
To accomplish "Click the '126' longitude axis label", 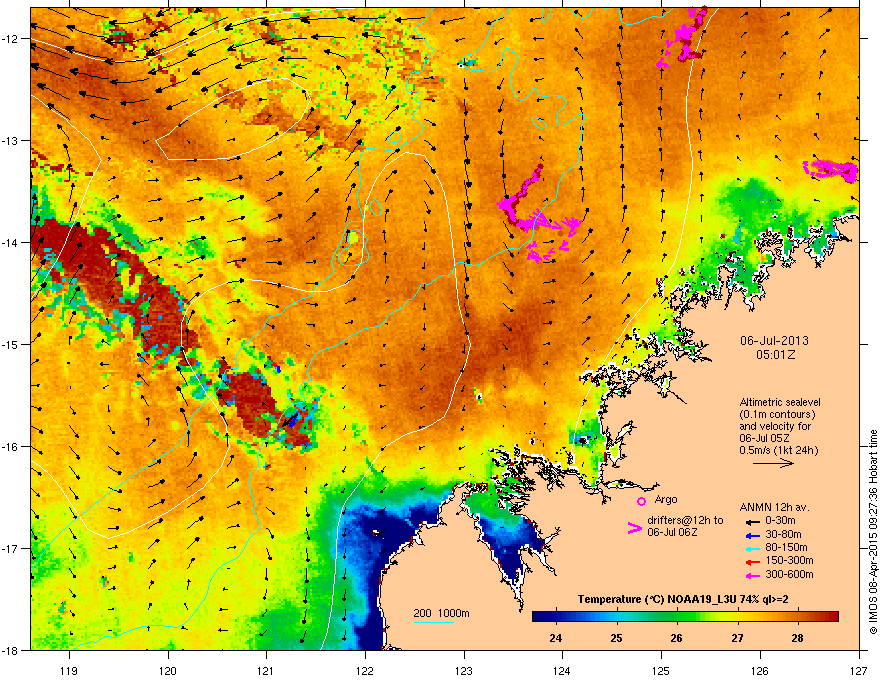I will click(x=760, y=670).
